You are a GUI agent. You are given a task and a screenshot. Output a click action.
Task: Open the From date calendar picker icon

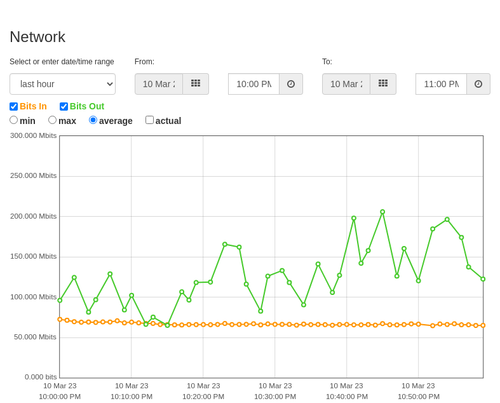coord(196,84)
